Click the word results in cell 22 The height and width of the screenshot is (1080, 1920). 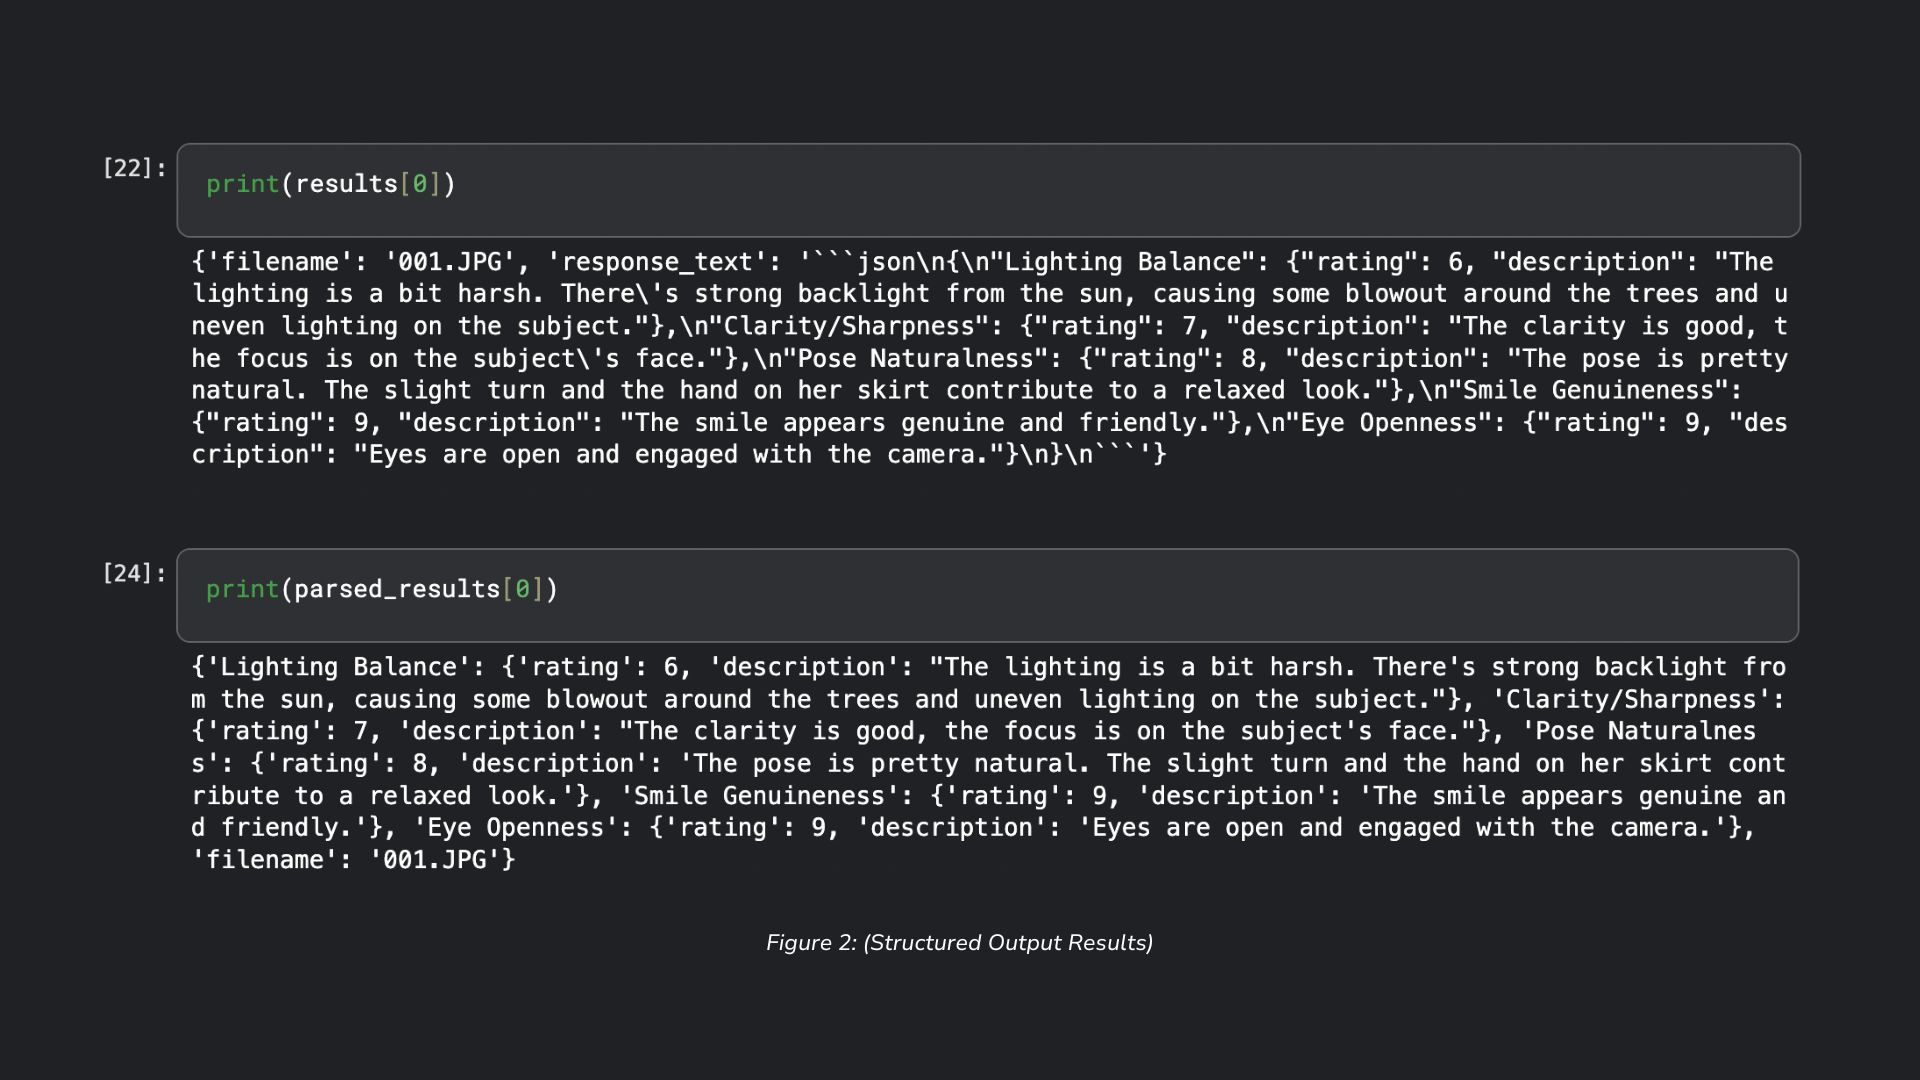[346, 184]
